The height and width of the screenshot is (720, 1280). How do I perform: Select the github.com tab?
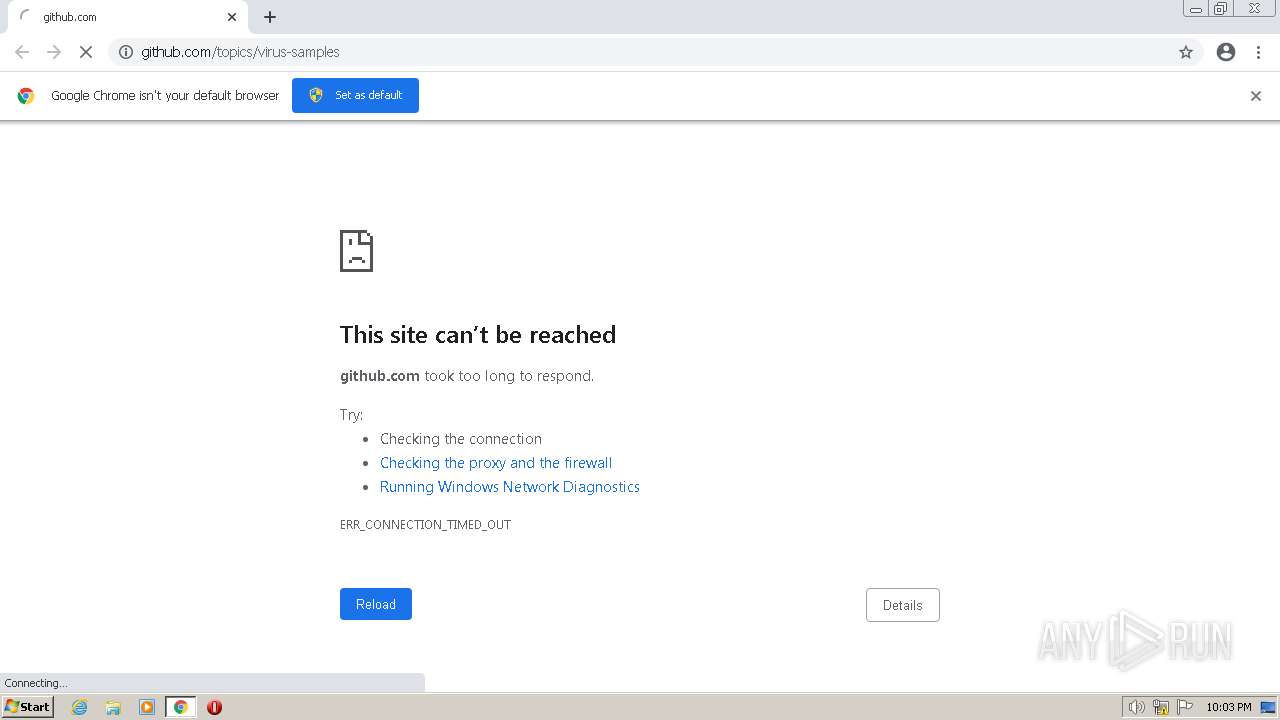[128, 17]
